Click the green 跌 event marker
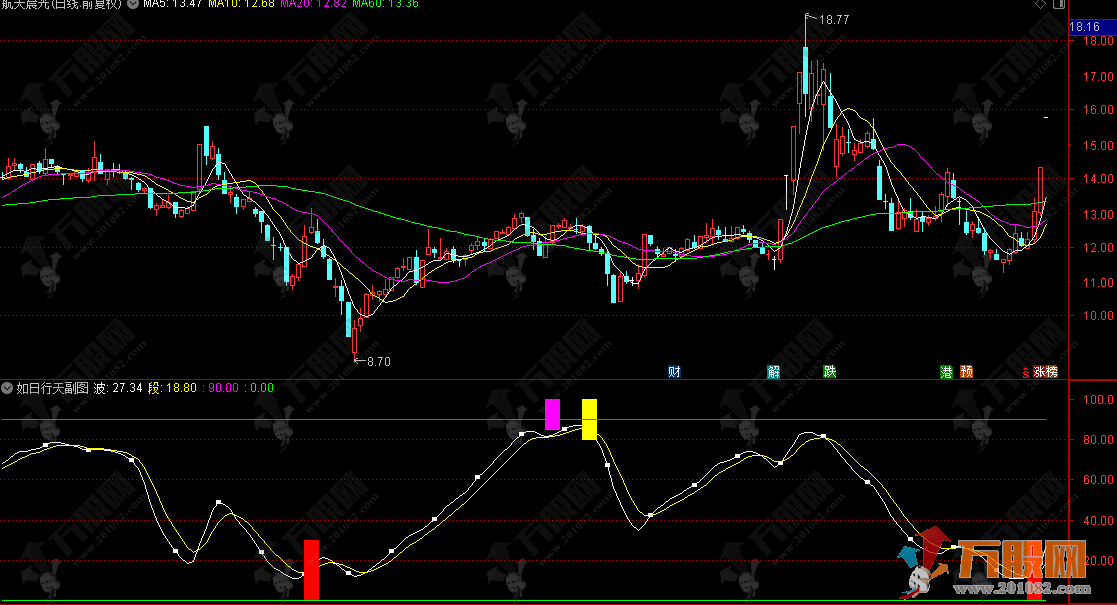Viewport: 1117px width, 605px height. (x=829, y=371)
